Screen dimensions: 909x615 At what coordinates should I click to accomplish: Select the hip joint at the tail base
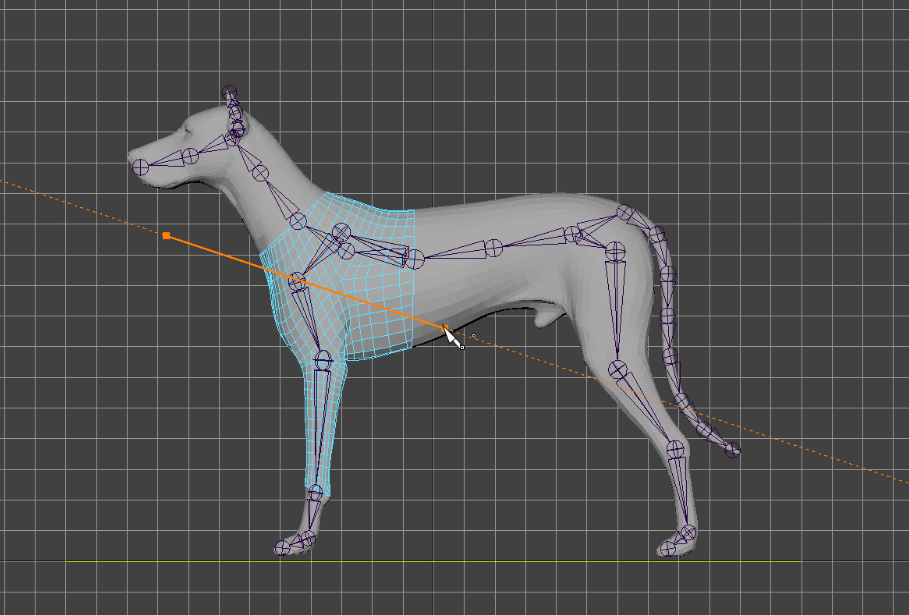(x=625, y=213)
